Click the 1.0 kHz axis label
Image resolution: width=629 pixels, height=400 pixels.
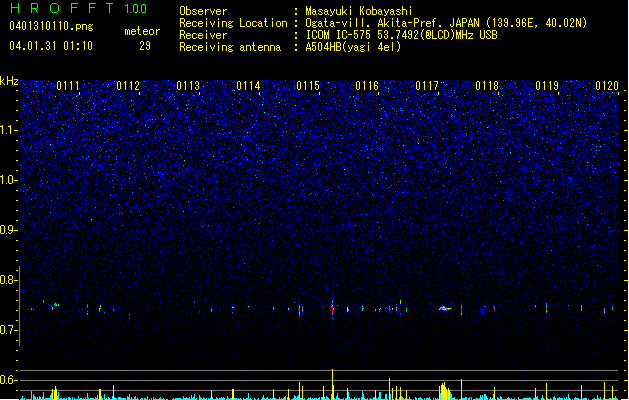pos(9,180)
